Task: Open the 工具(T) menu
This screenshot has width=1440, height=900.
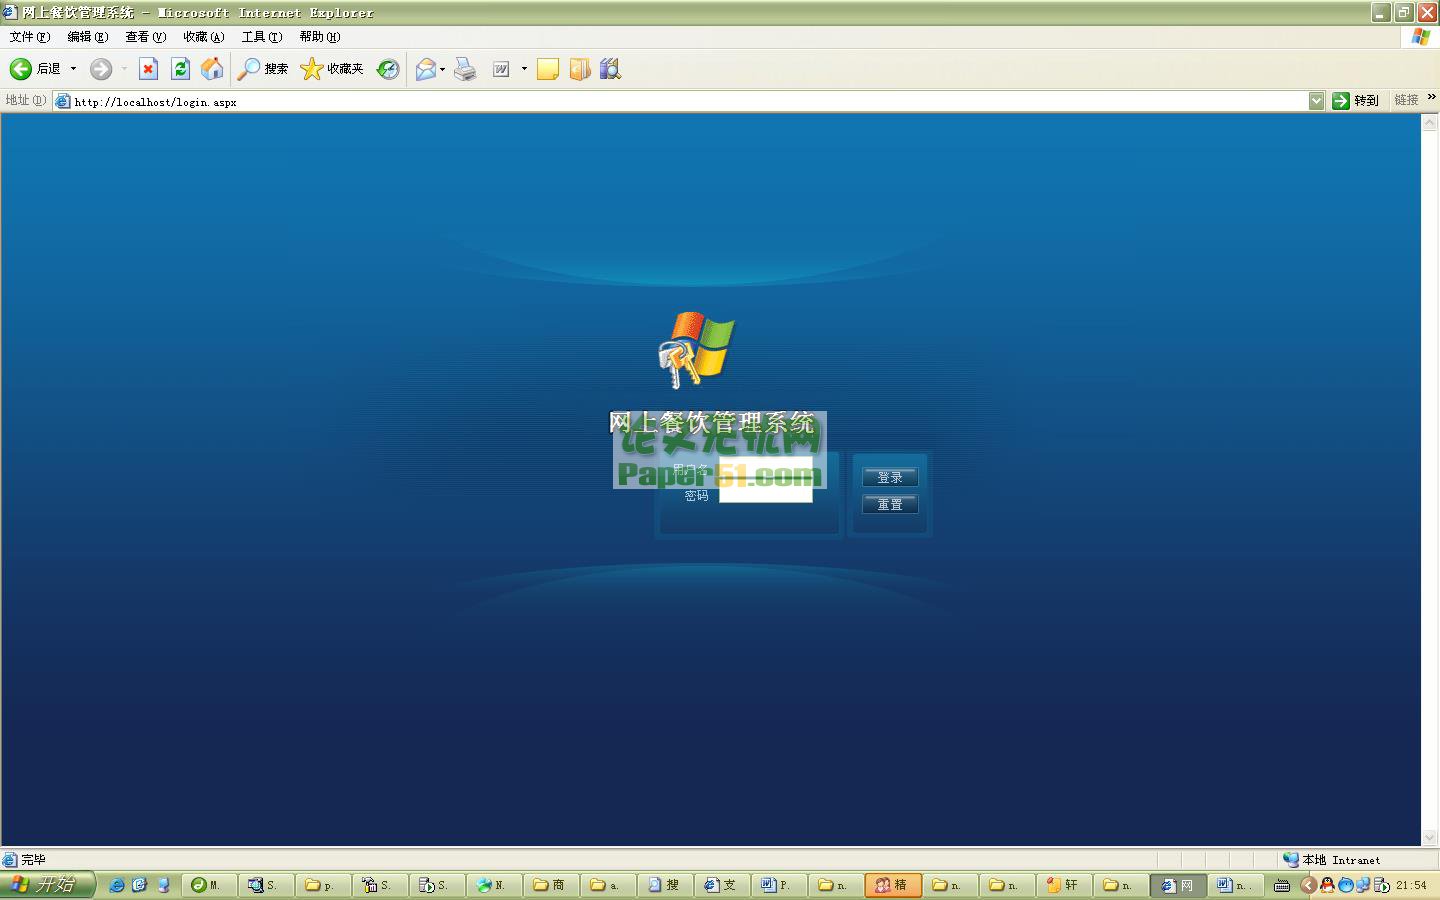Action: 261,37
